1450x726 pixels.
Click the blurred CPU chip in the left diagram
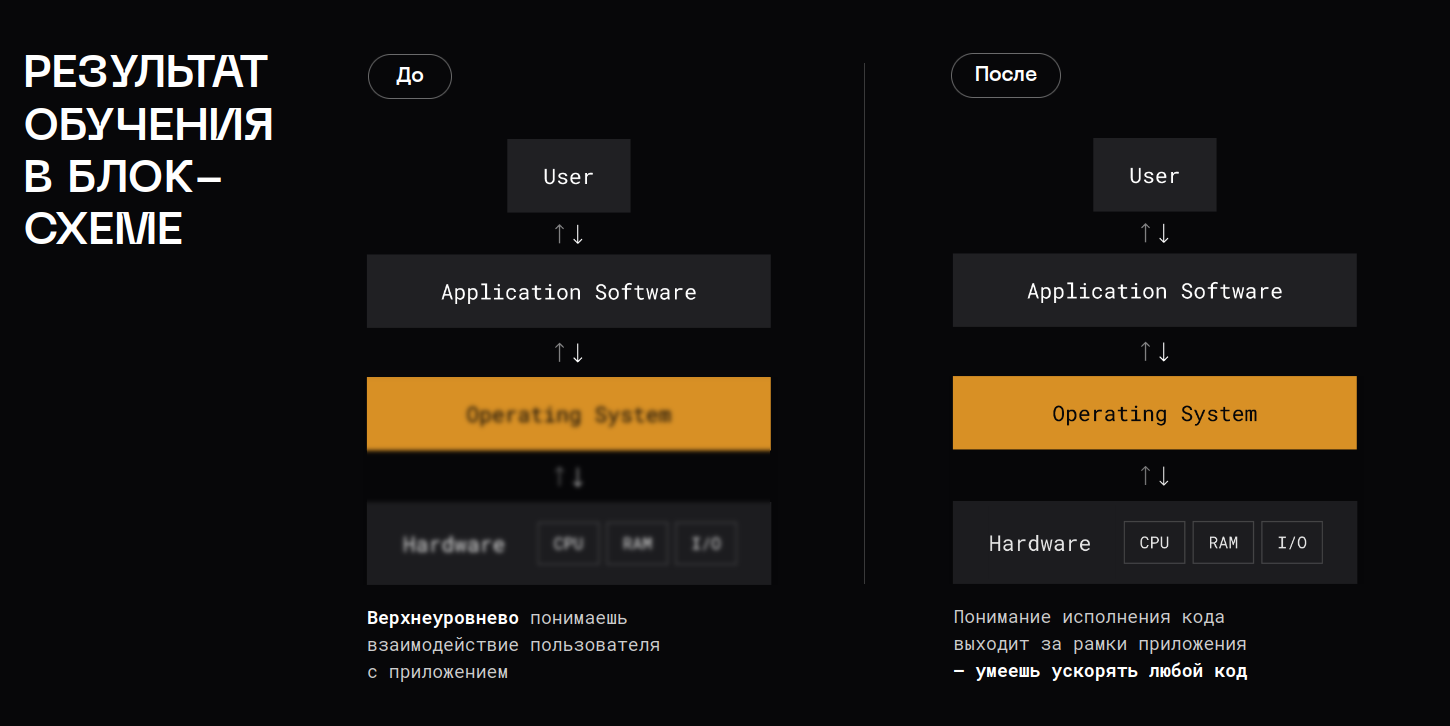(x=568, y=544)
